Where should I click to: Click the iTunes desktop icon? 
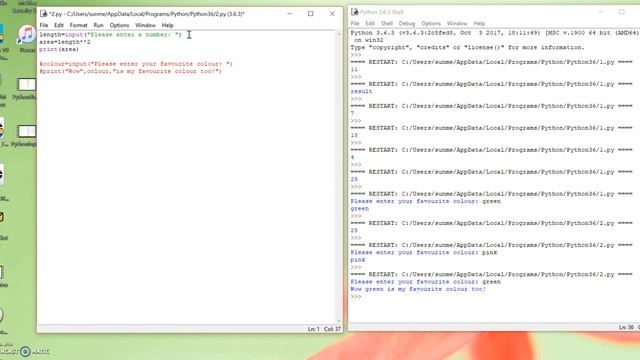coord(27,38)
